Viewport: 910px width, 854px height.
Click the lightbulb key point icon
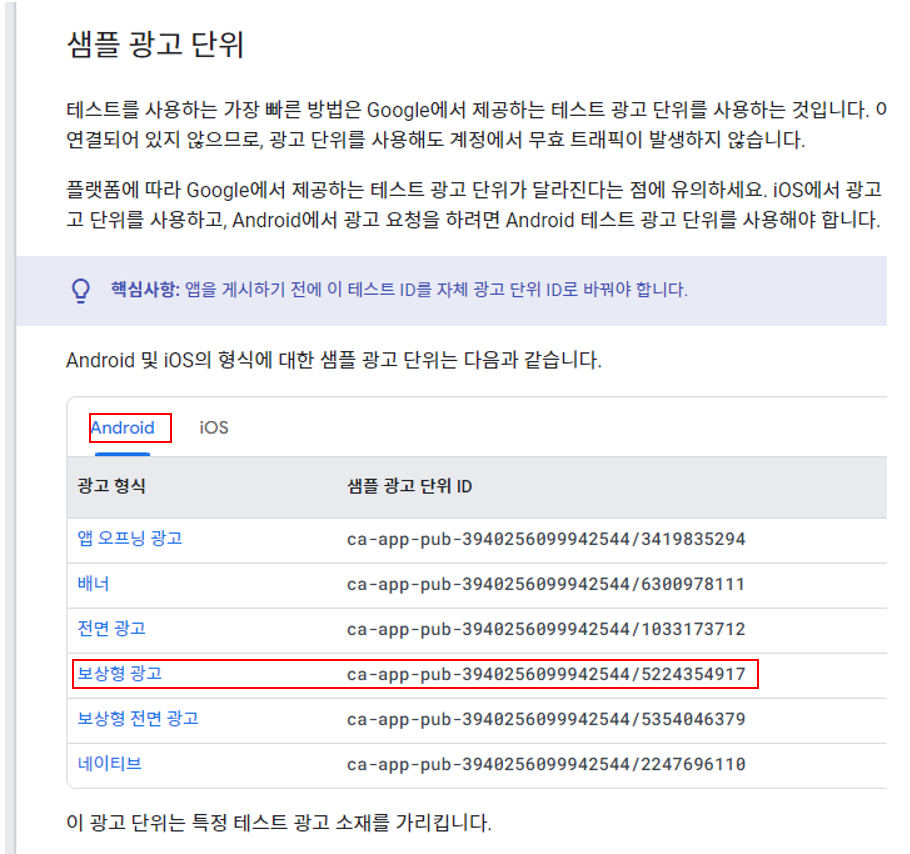81,291
